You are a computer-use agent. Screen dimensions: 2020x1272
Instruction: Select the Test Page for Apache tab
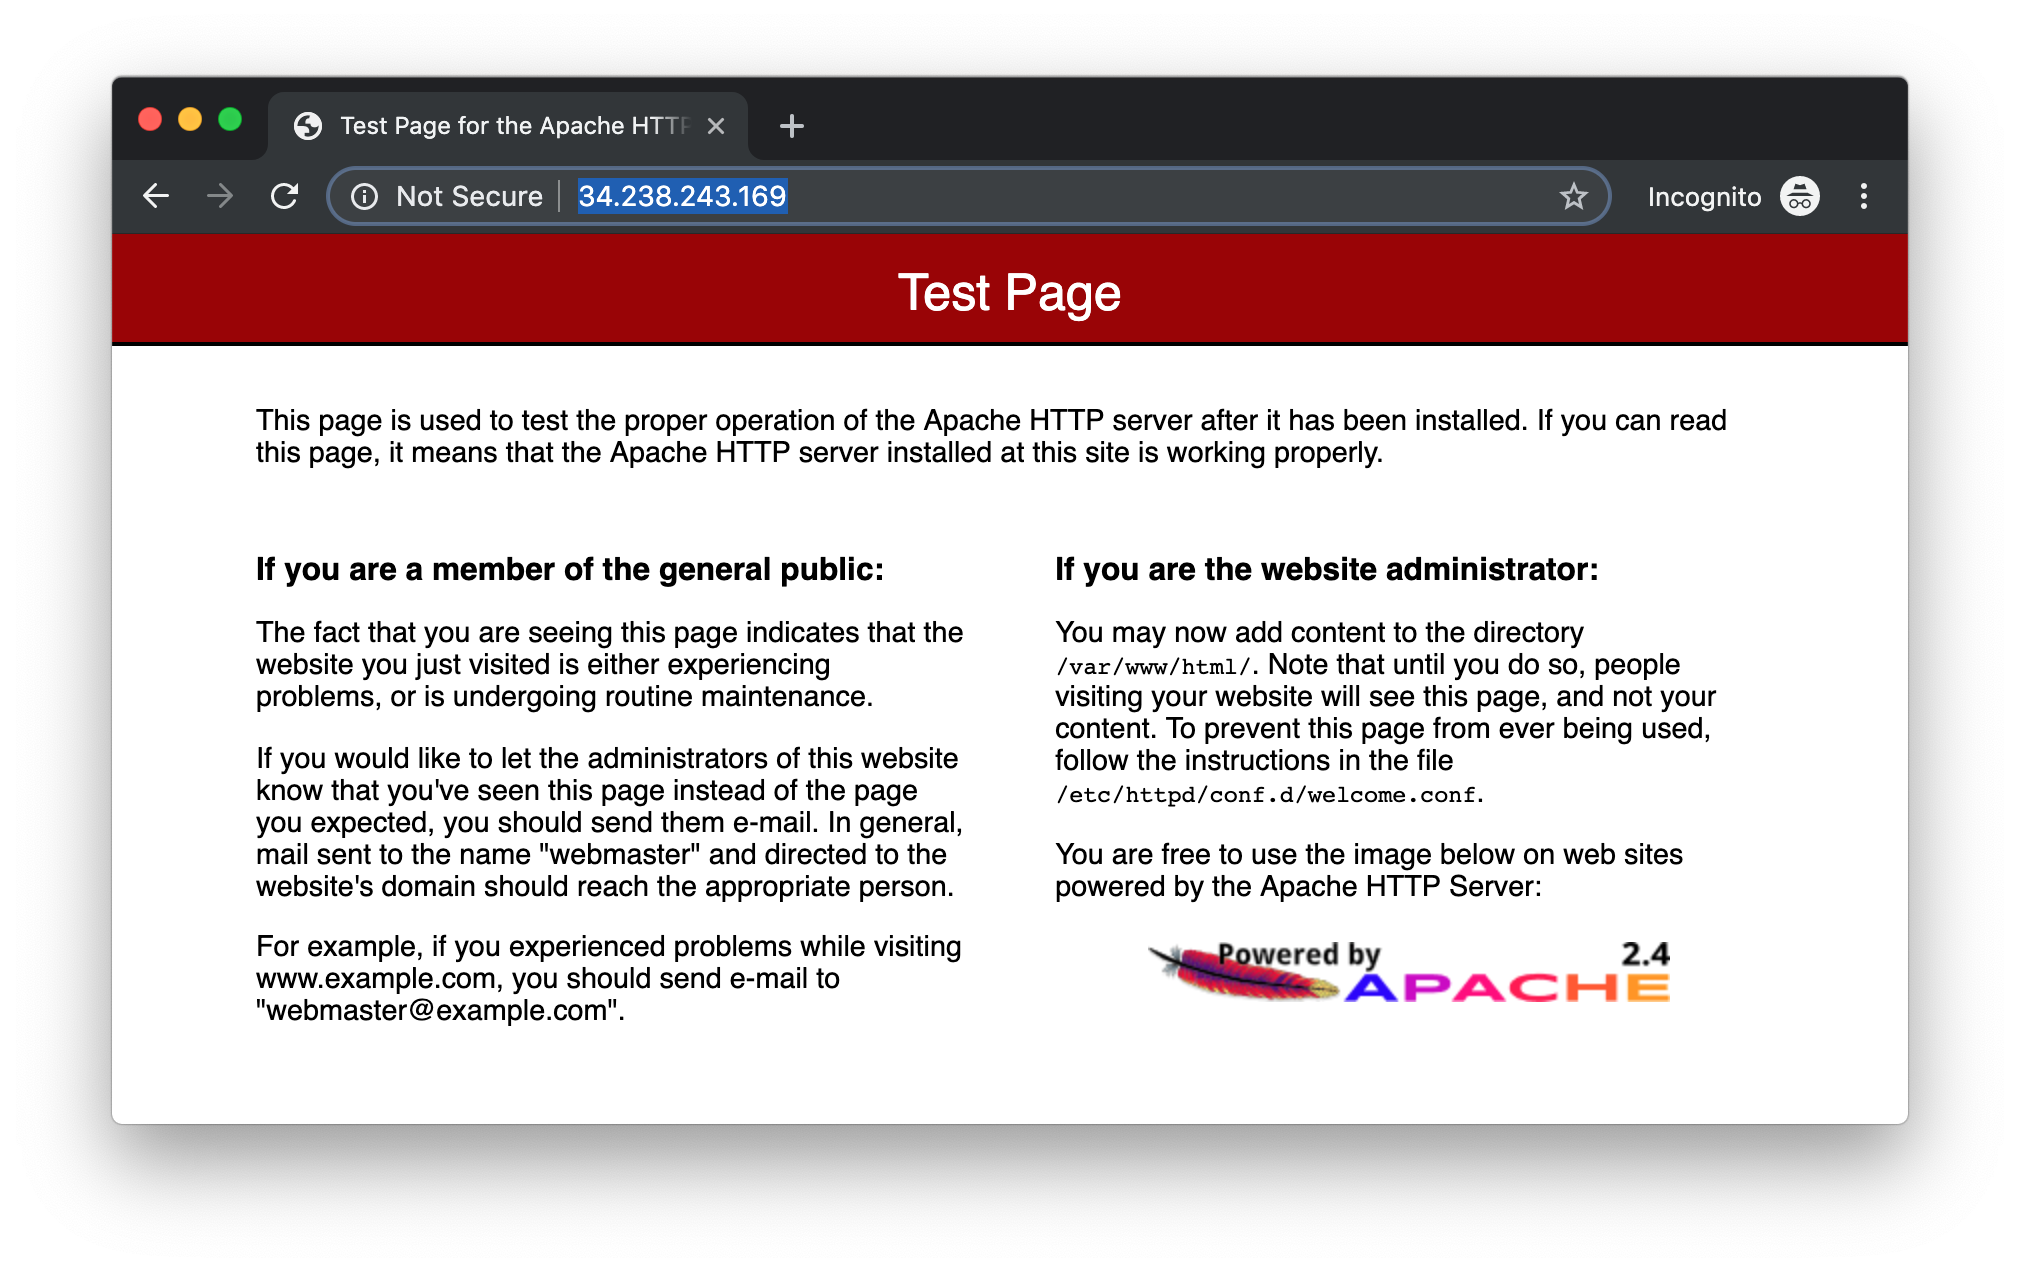pyautogui.click(x=508, y=126)
